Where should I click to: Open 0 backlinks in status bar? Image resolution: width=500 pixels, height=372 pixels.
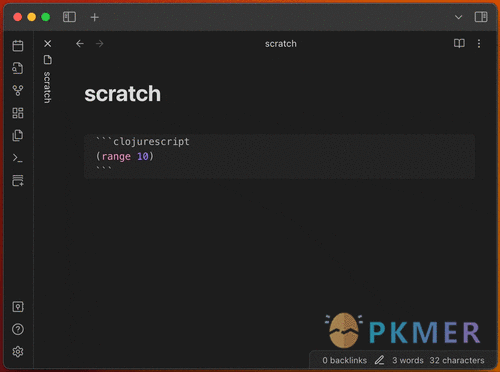345,360
